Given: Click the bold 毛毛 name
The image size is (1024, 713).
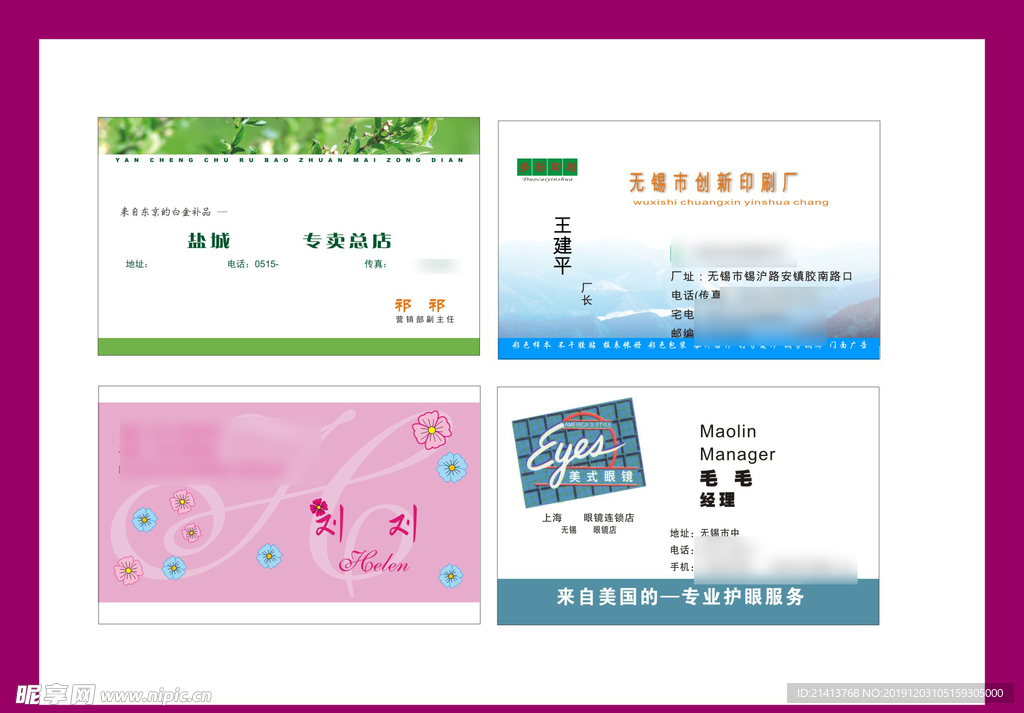Looking at the screenshot, I should click(x=725, y=479).
